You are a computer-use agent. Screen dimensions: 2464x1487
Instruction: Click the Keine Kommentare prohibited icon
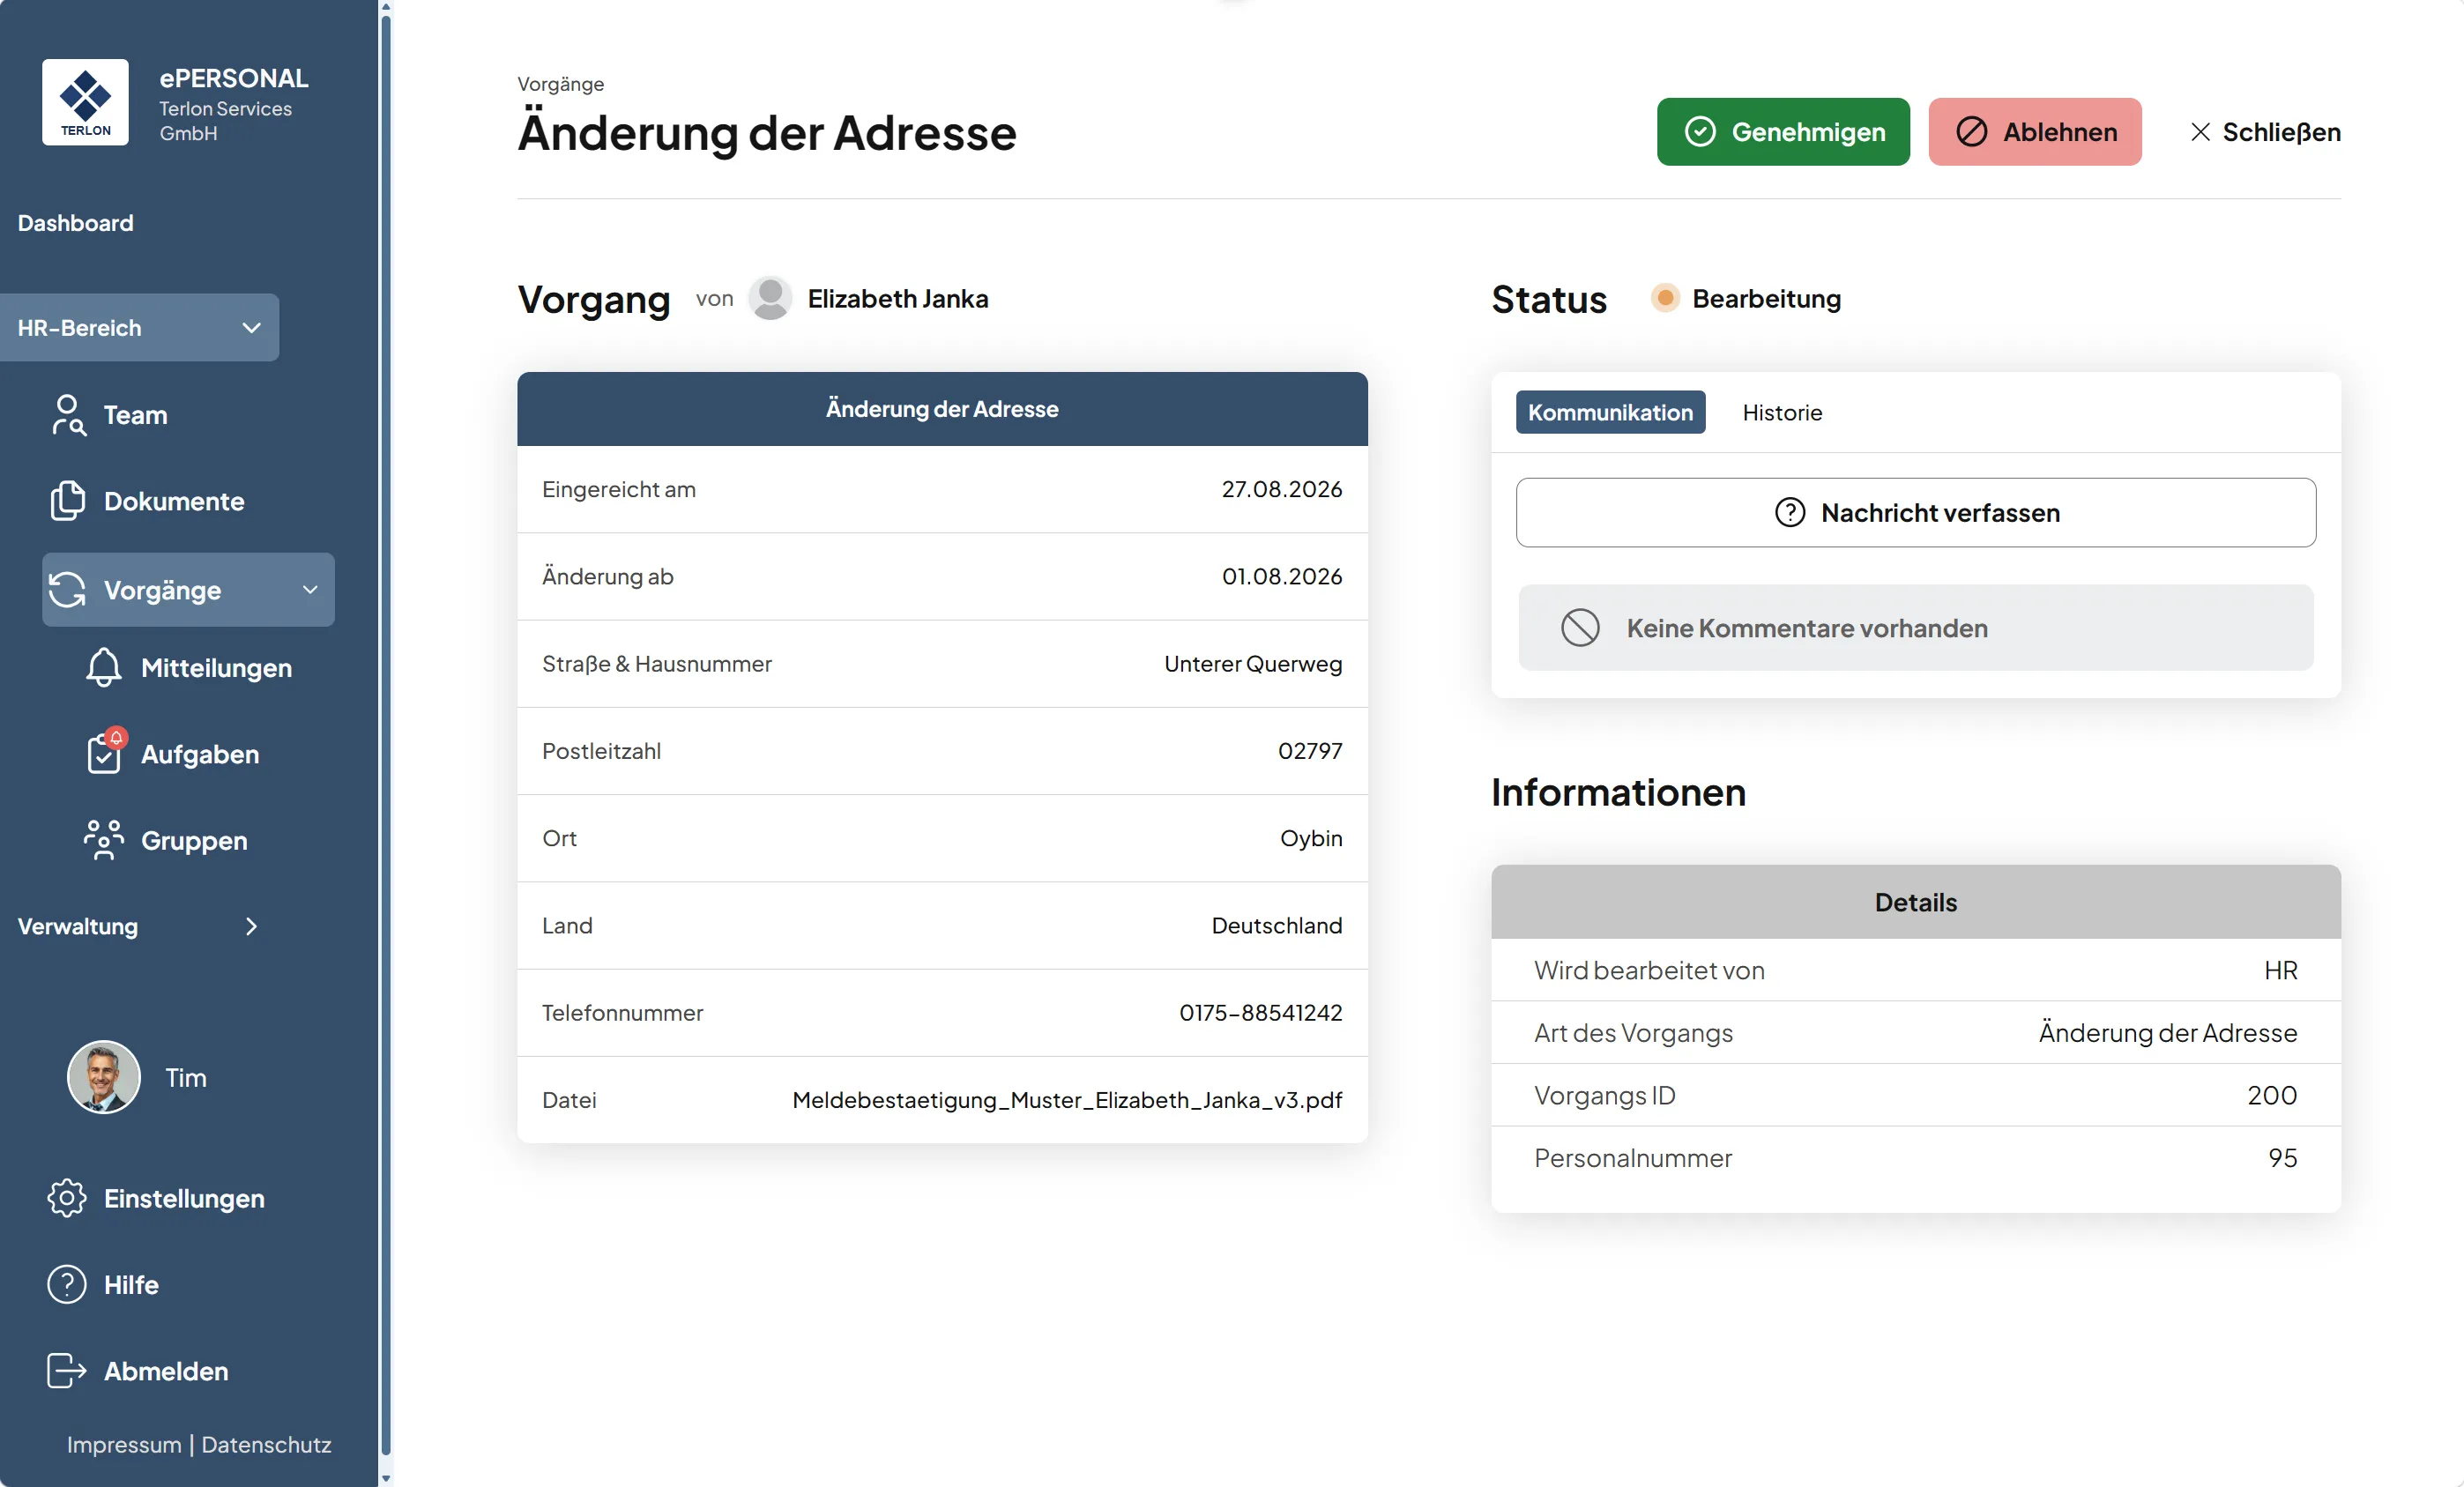(x=1580, y=628)
